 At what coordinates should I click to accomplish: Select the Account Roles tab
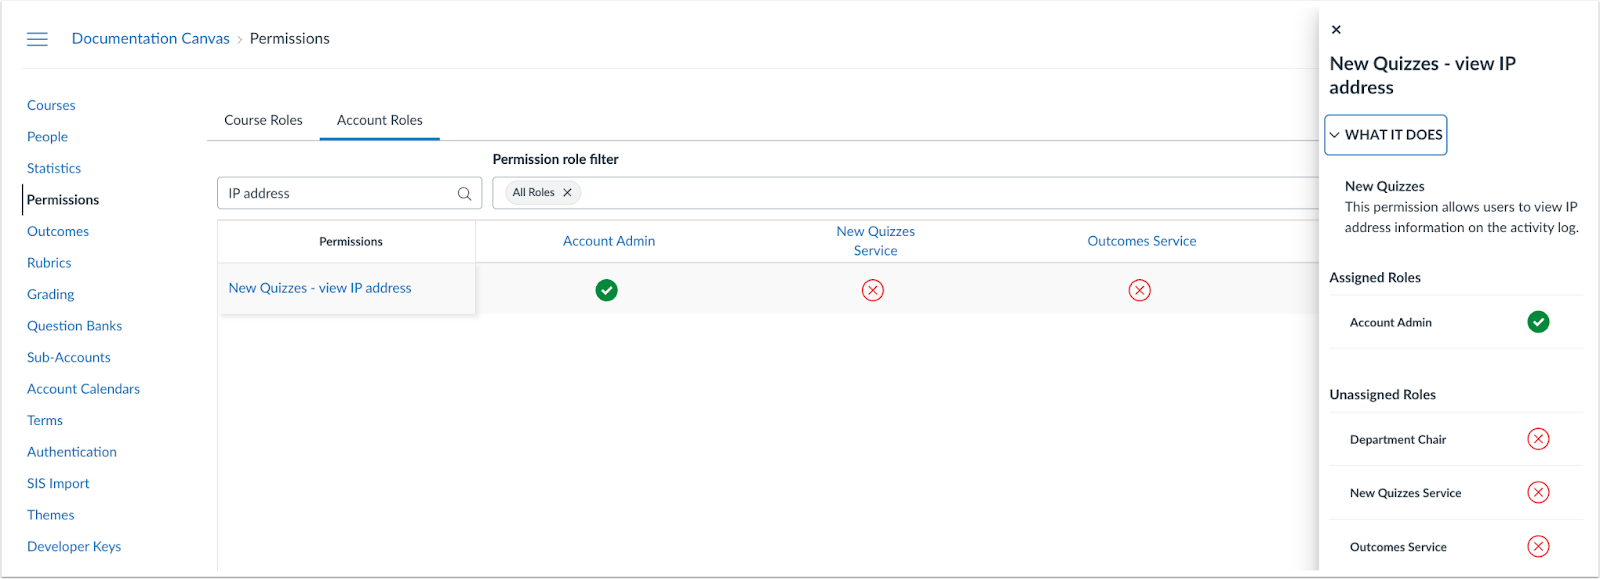click(x=380, y=120)
